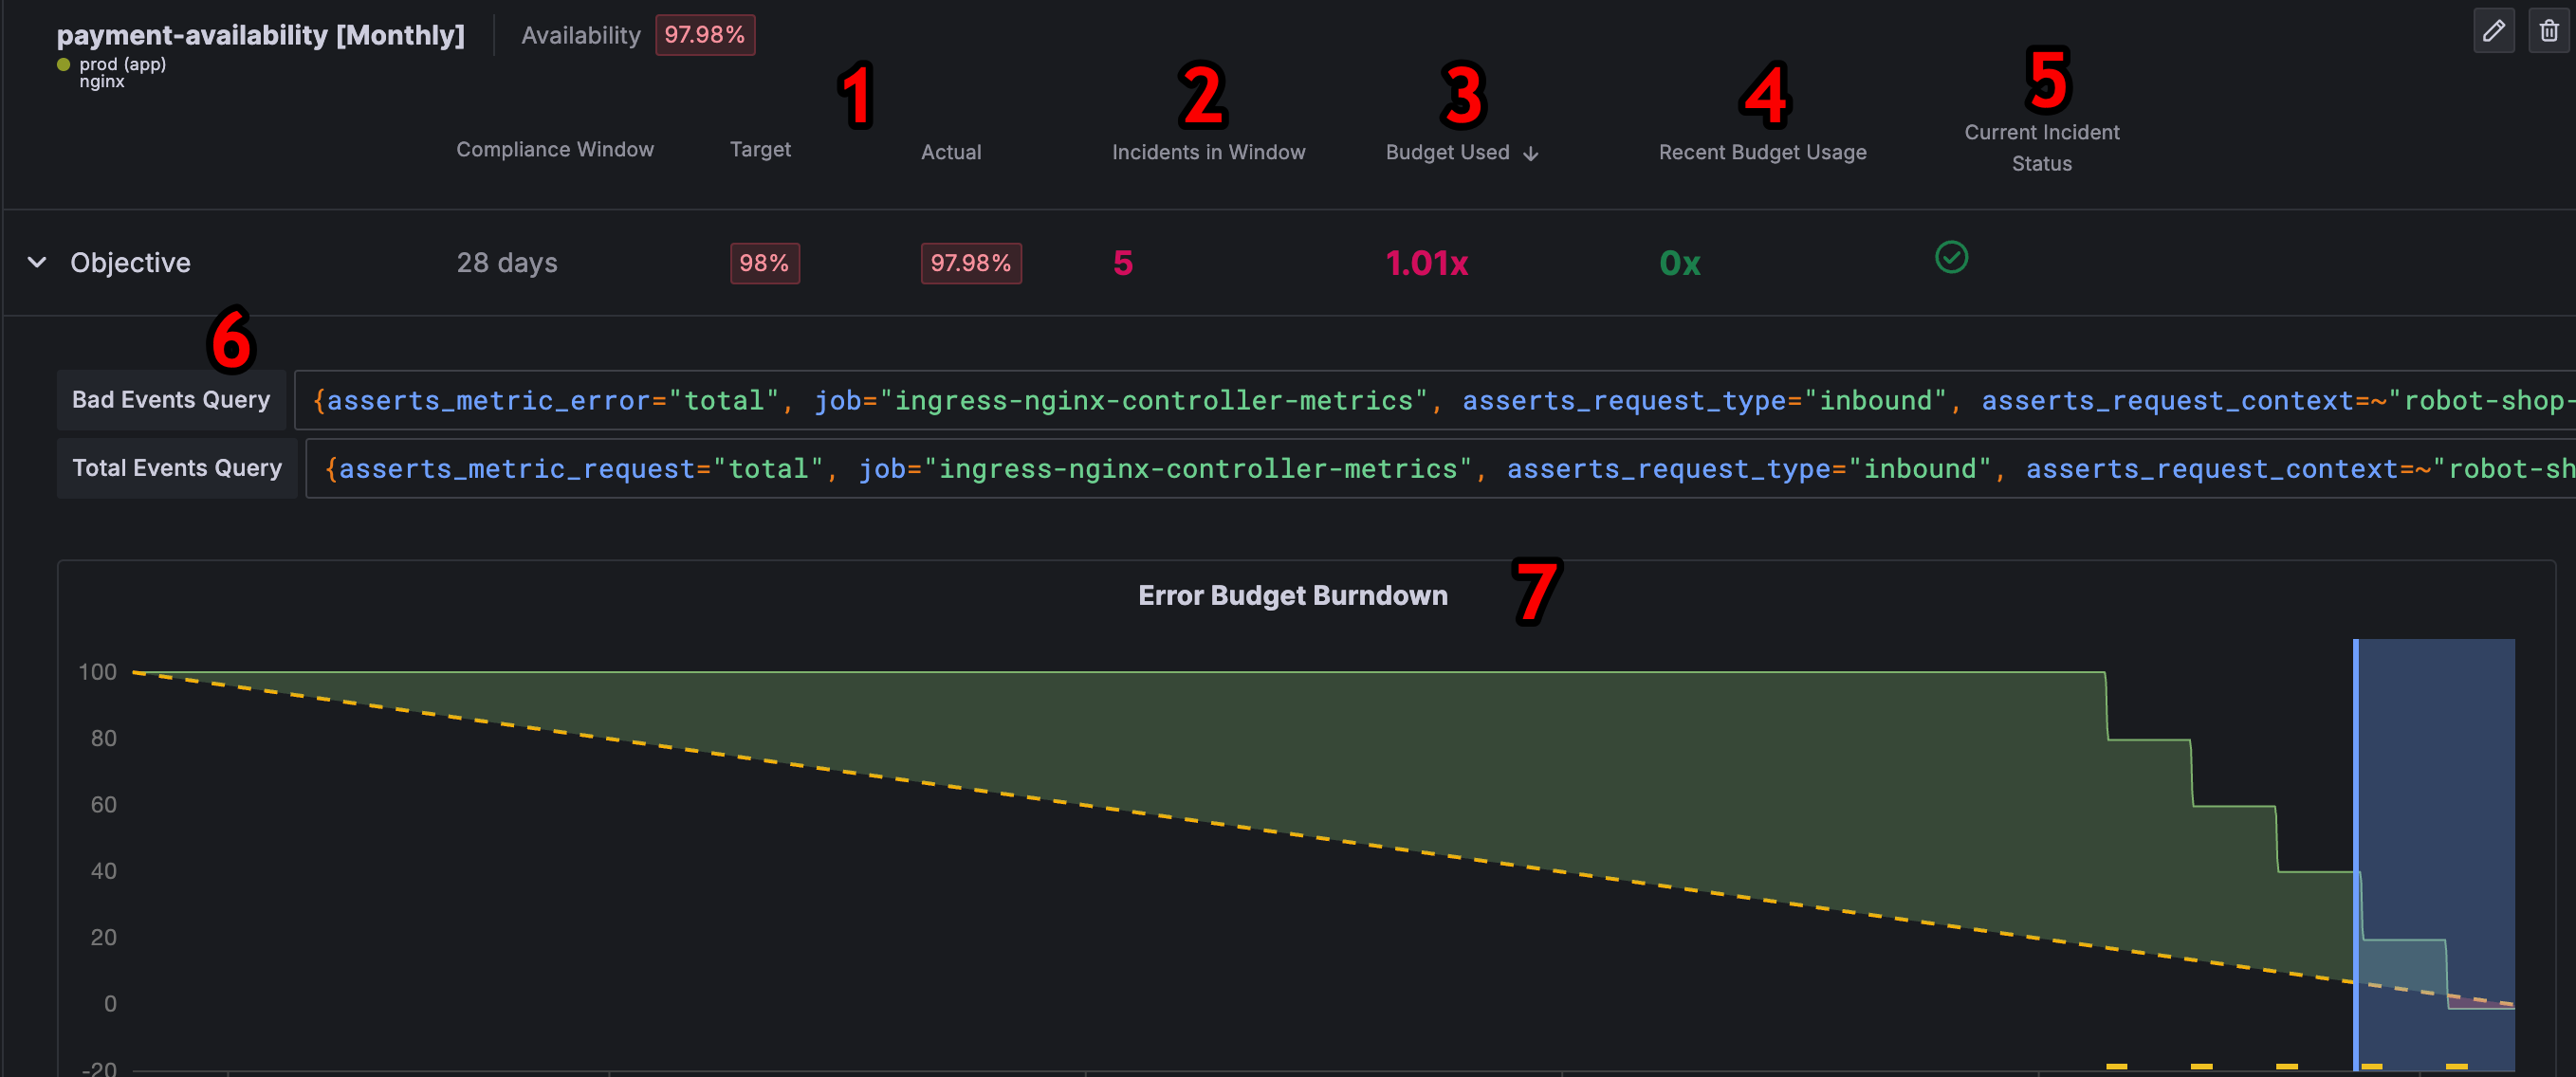This screenshot has width=2576, height=1077.
Task: Click the trash delete icon
Action: (2548, 31)
